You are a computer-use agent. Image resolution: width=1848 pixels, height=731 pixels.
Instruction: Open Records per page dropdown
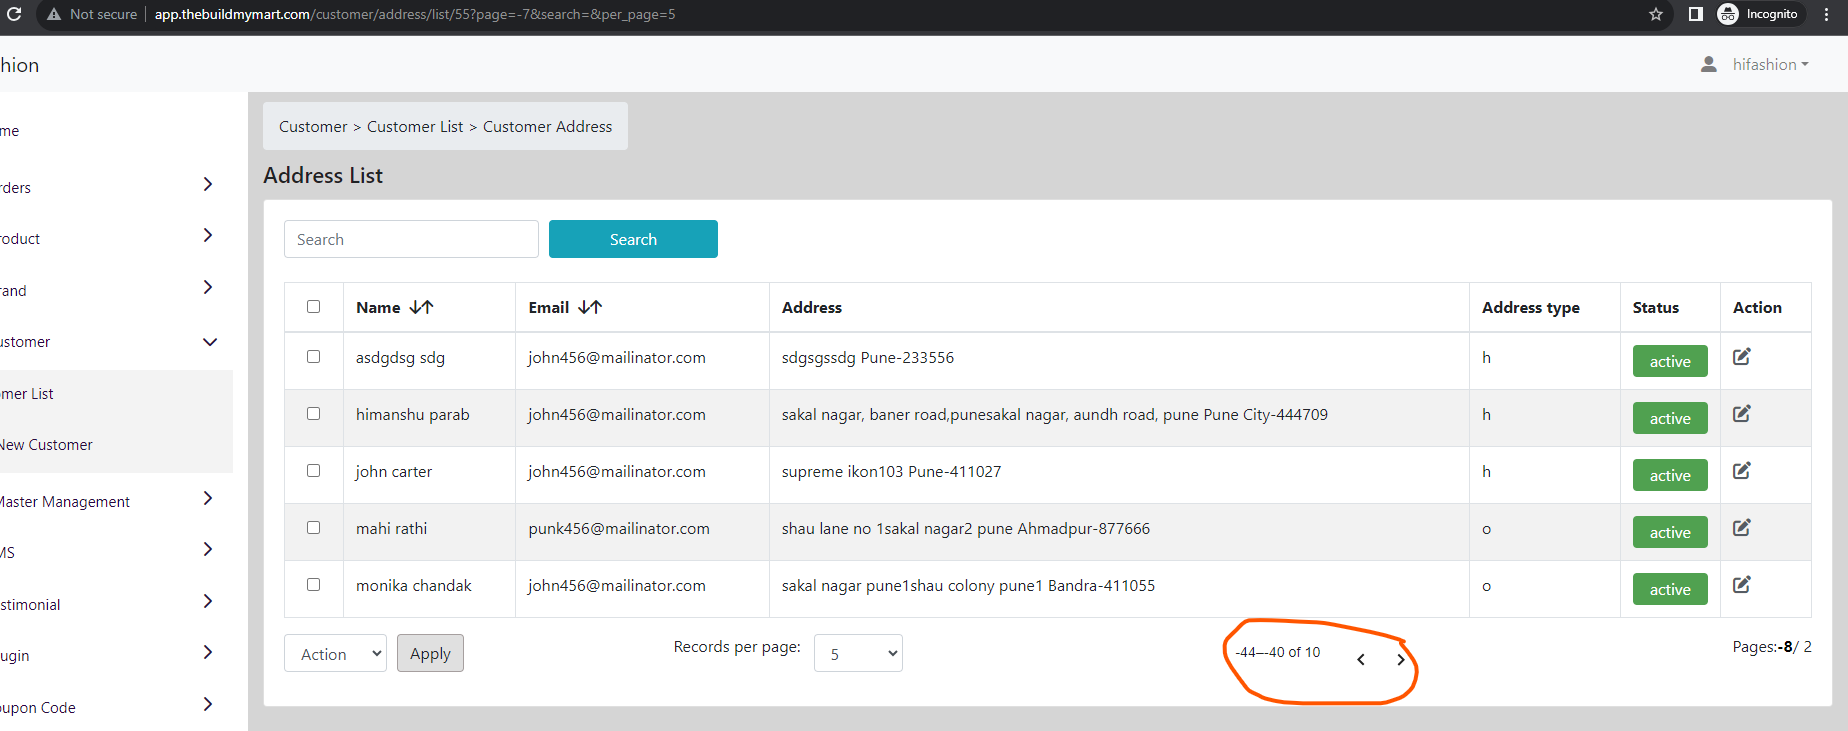(858, 653)
